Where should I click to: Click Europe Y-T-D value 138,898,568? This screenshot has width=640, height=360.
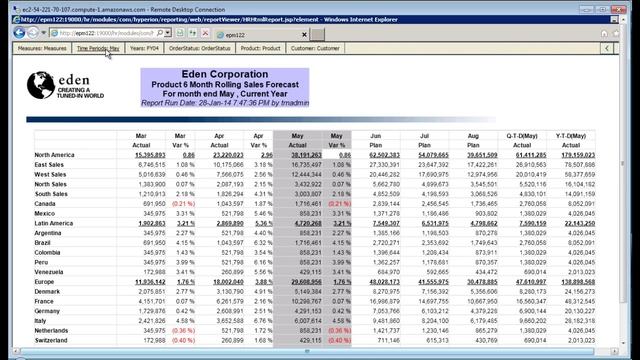tap(578, 282)
